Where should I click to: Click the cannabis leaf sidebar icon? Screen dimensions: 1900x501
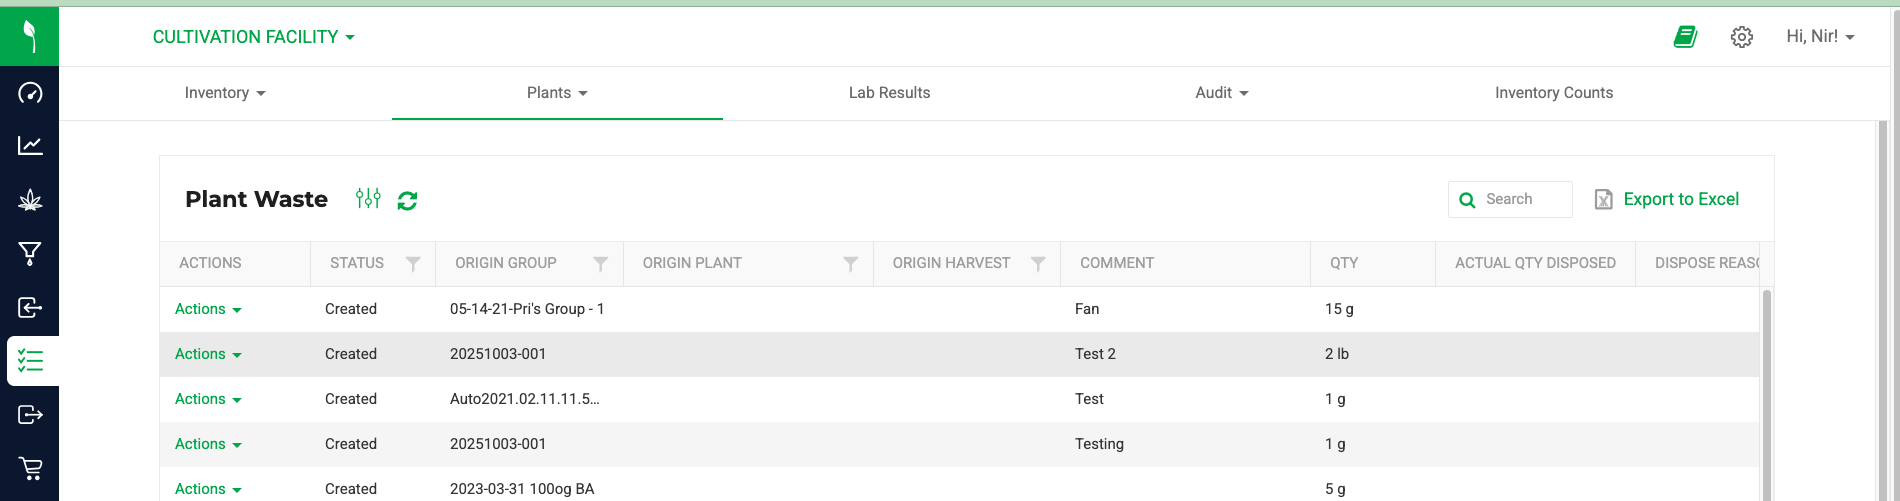(30, 200)
